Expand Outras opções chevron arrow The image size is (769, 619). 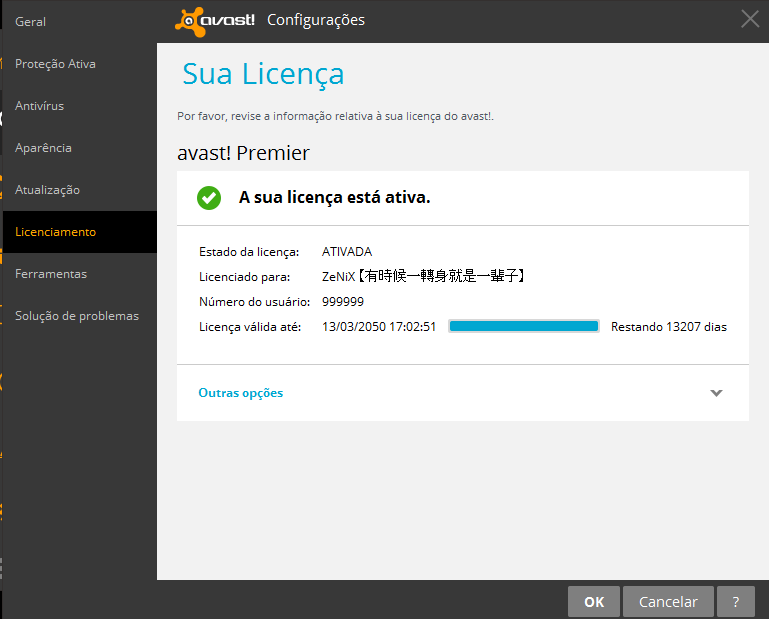point(717,393)
